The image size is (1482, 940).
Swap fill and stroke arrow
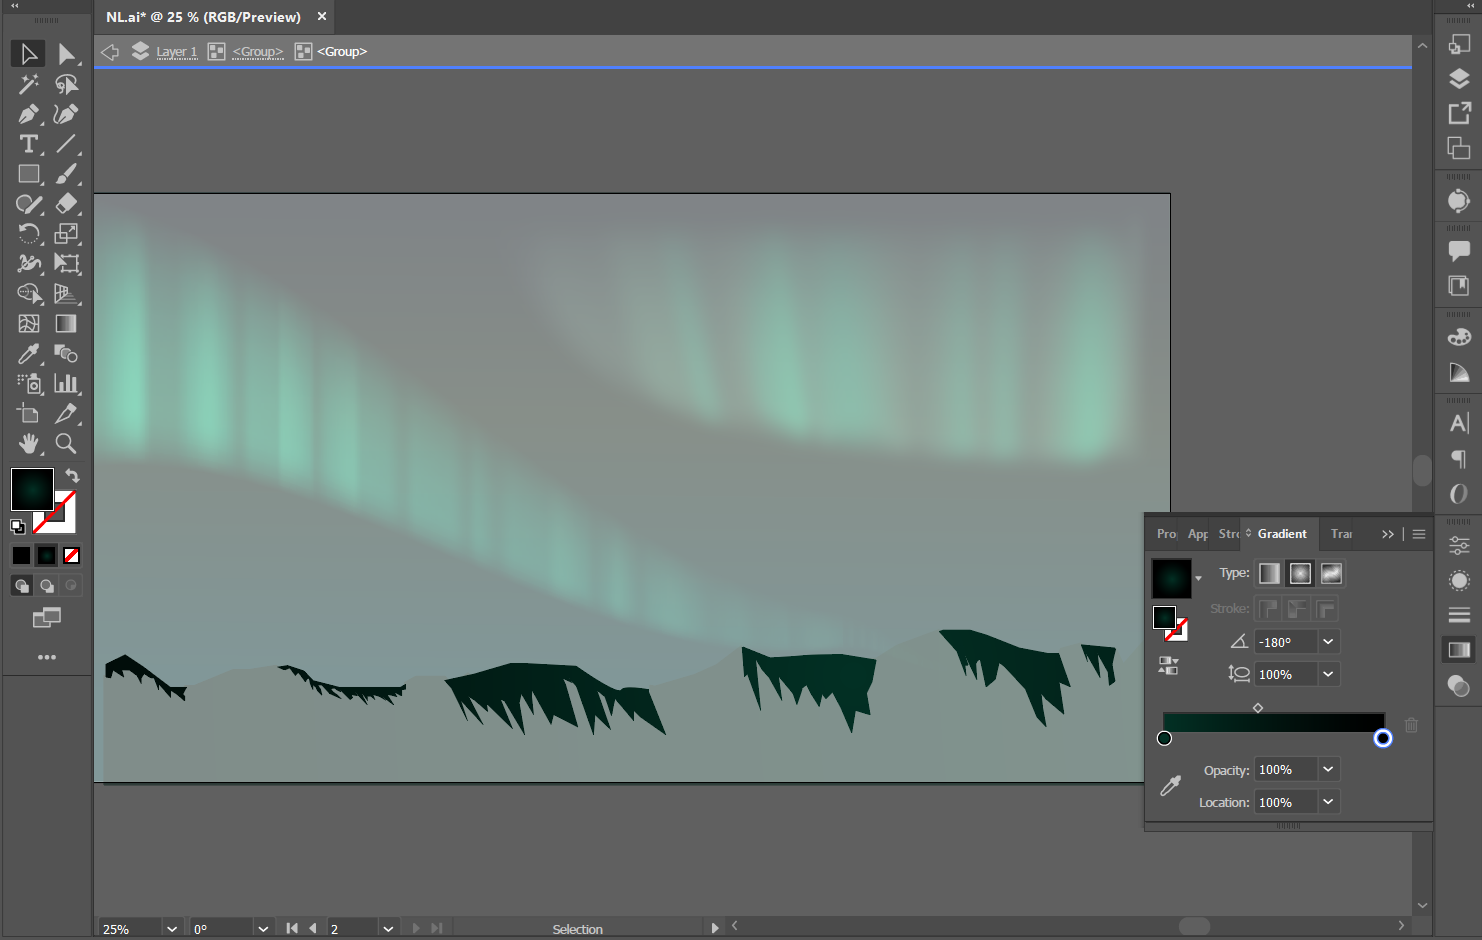72,476
